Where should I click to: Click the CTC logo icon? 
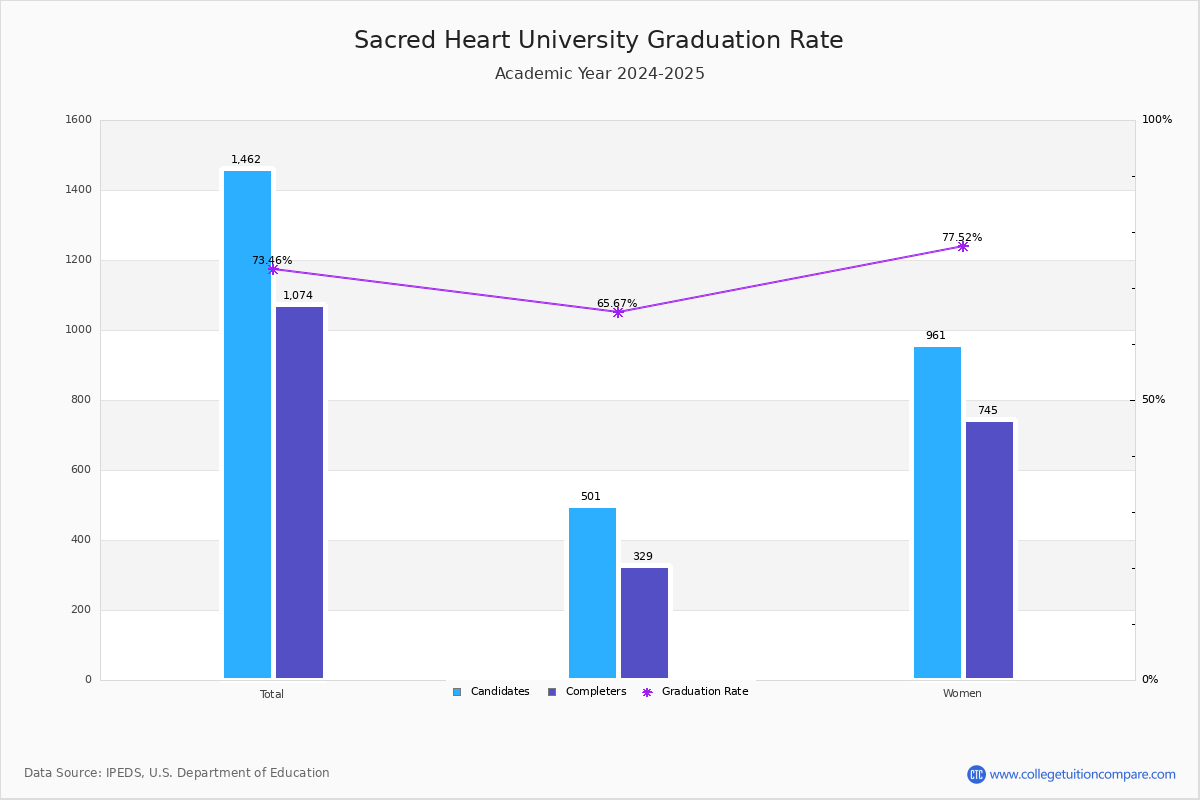tap(976, 774)
